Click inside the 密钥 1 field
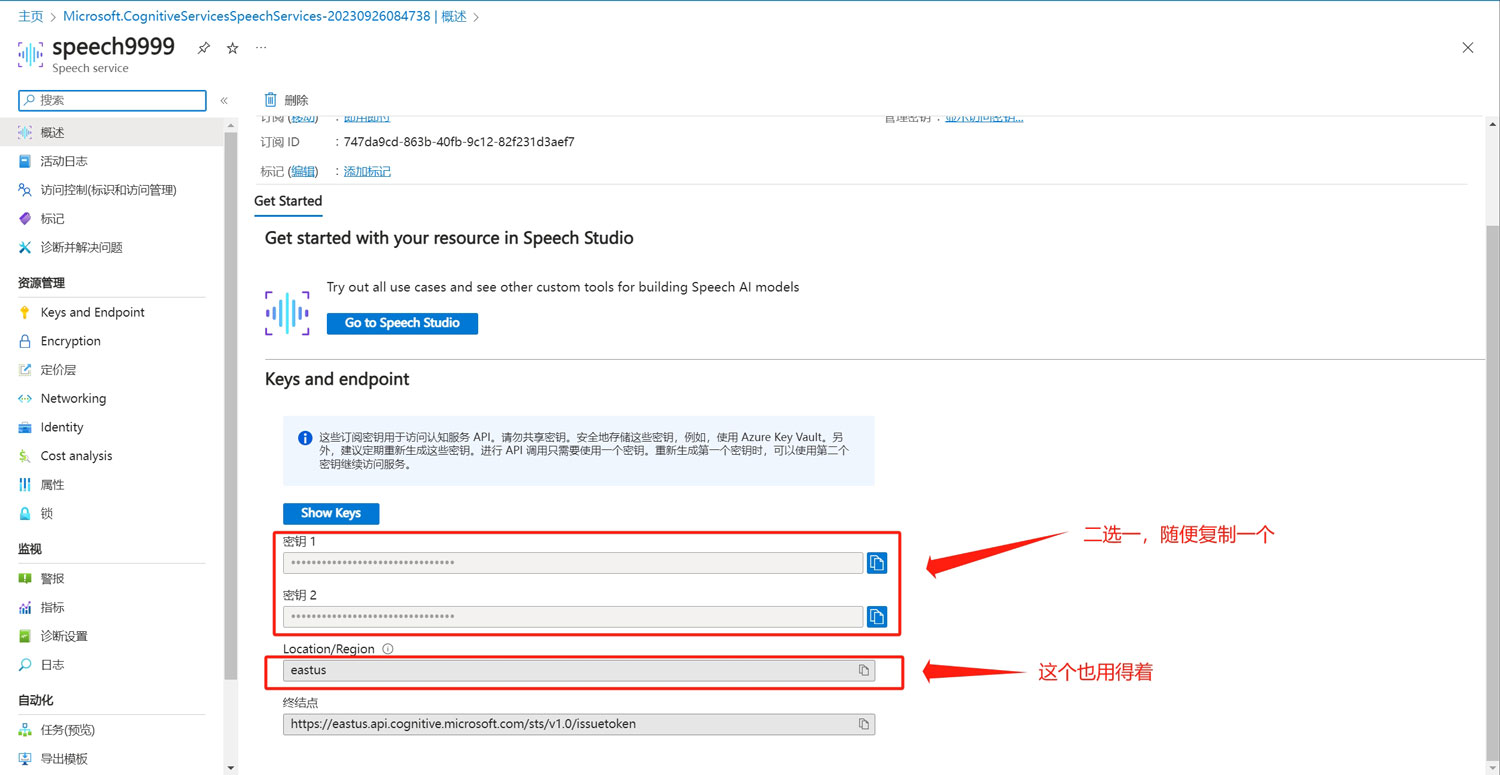The image size is (1500, 775). click(x=573, y=563)
